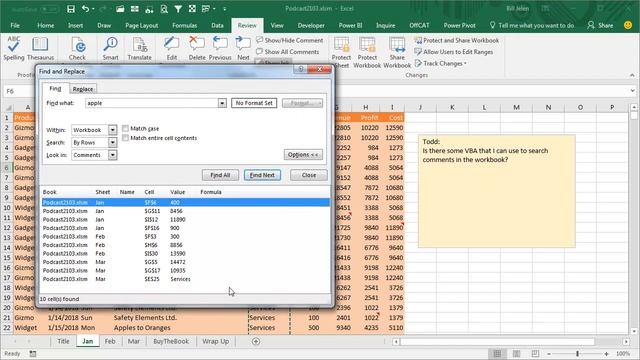
Task: Switch to the Developer ribbon tab
Action: tap(311, 25)
